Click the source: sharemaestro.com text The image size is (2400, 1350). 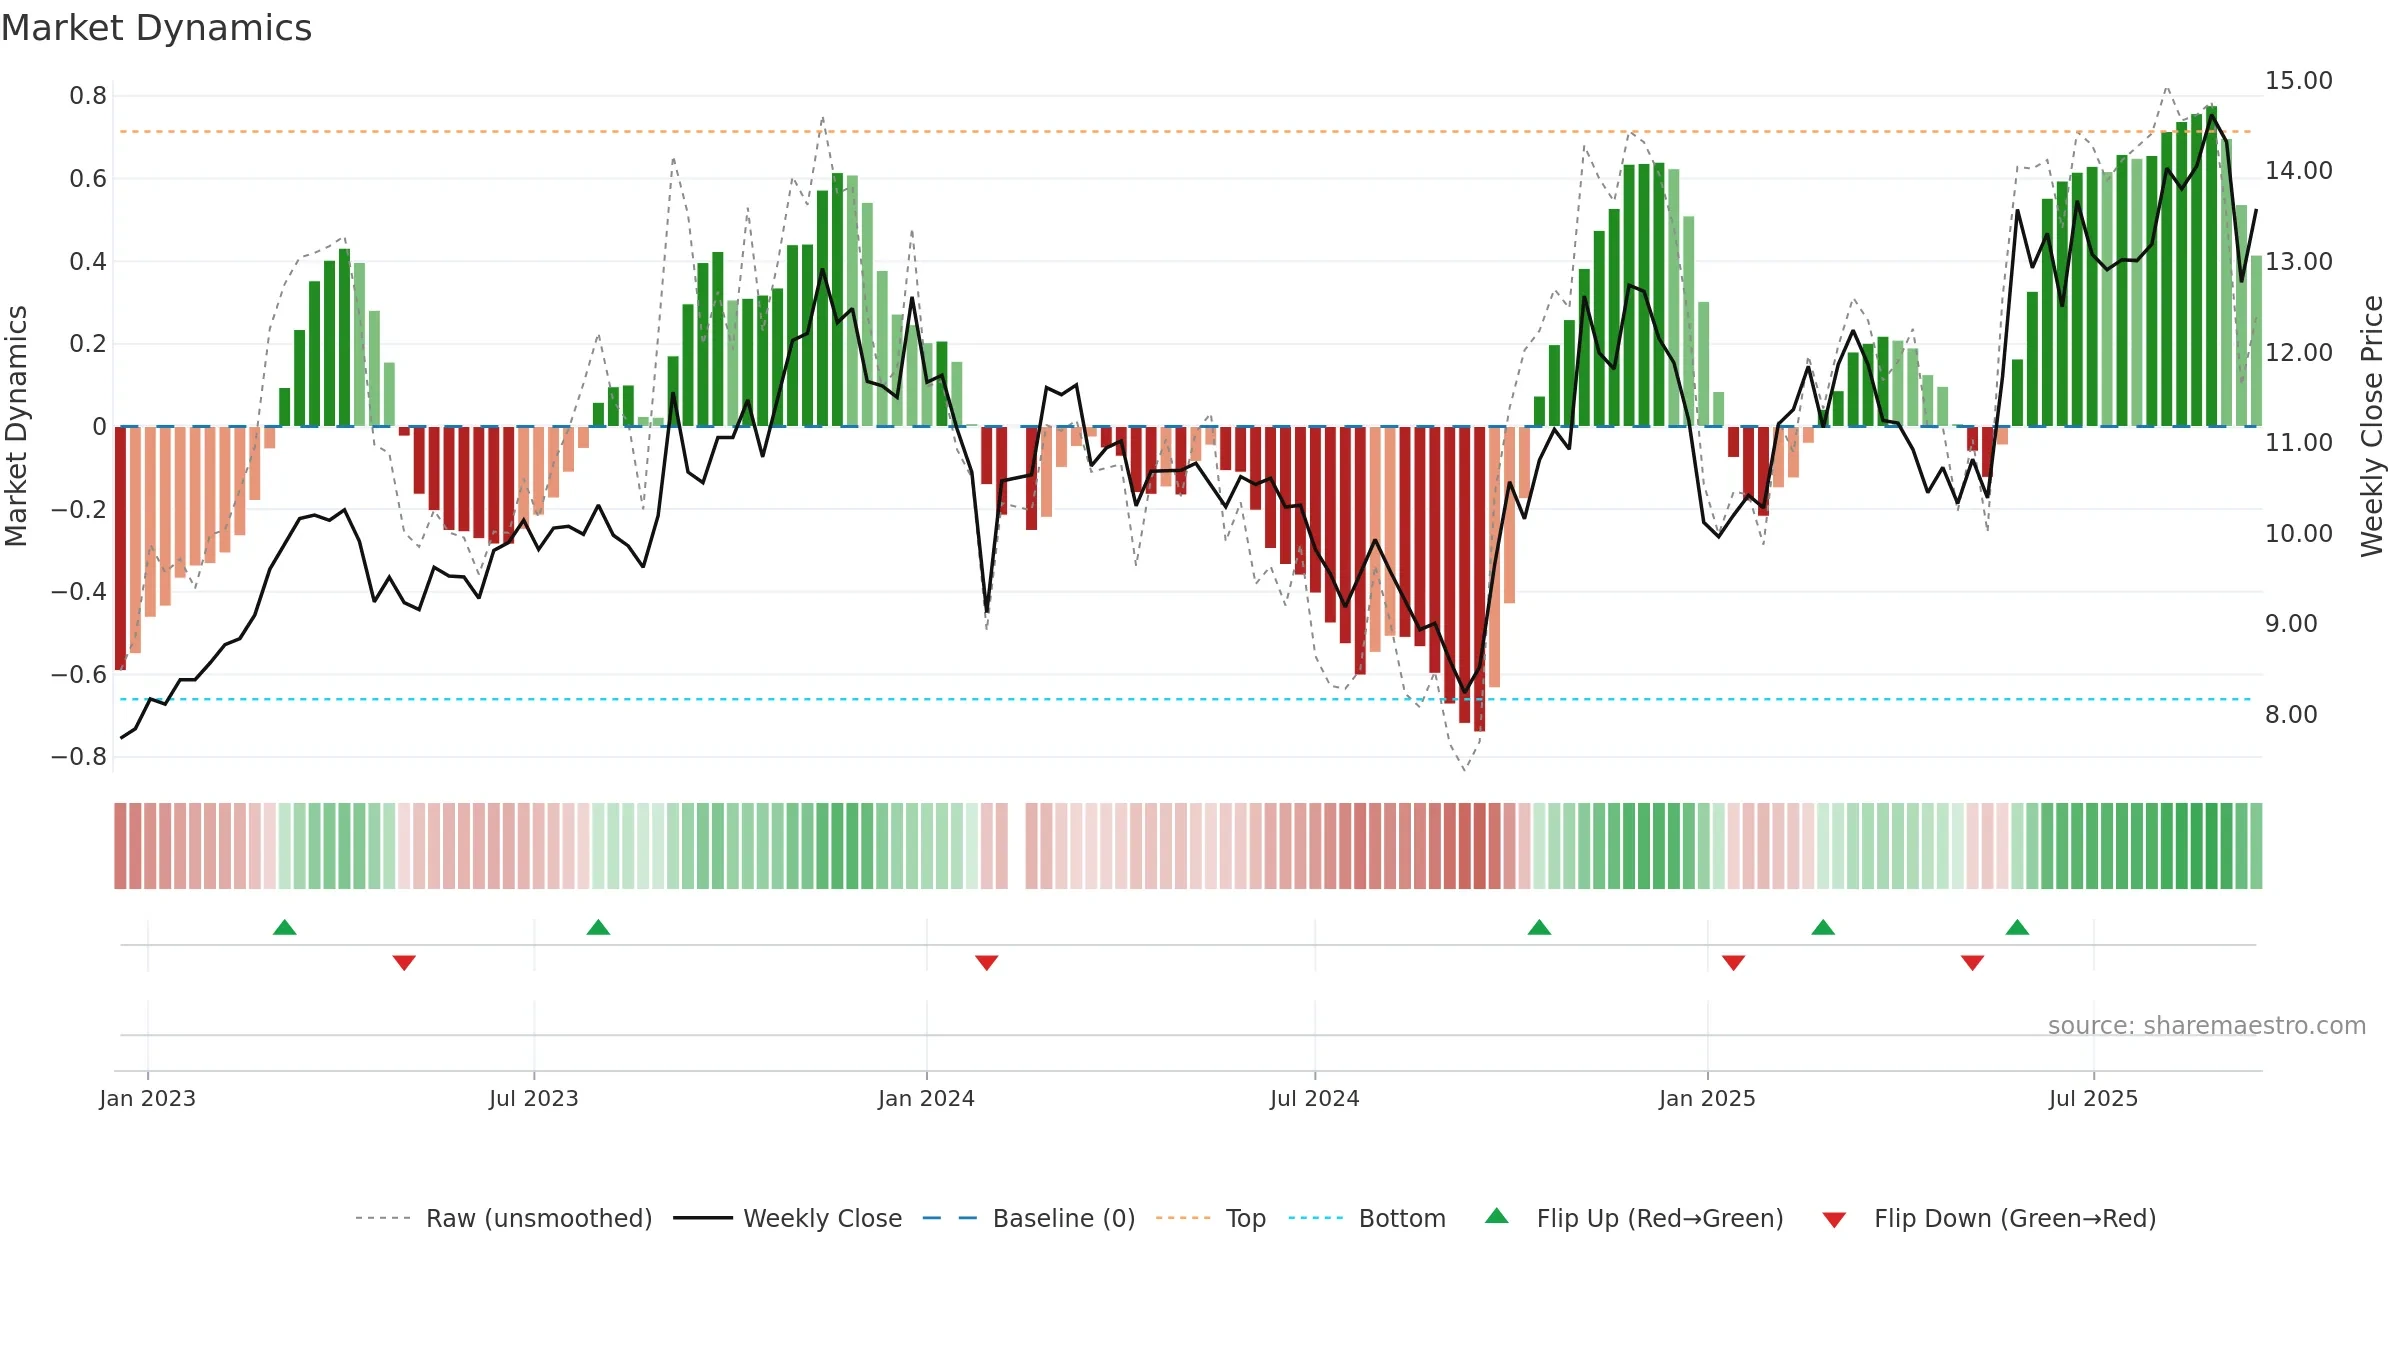point(2207,1025)
